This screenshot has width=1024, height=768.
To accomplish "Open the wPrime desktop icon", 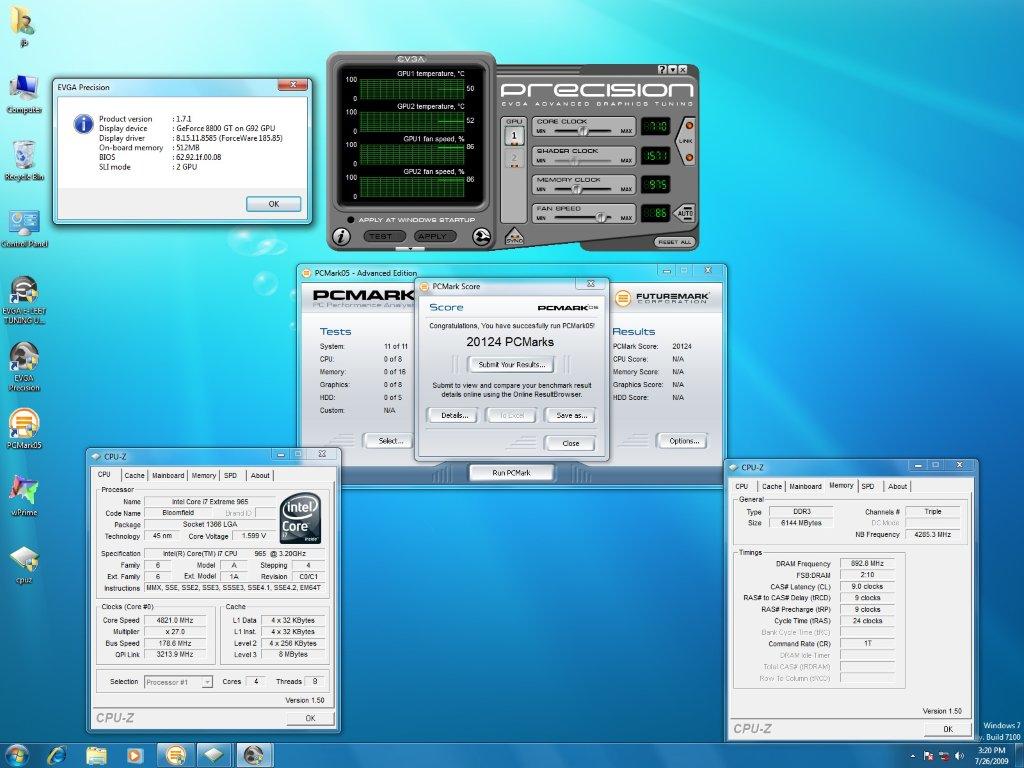I will click(x=24, y=496).
